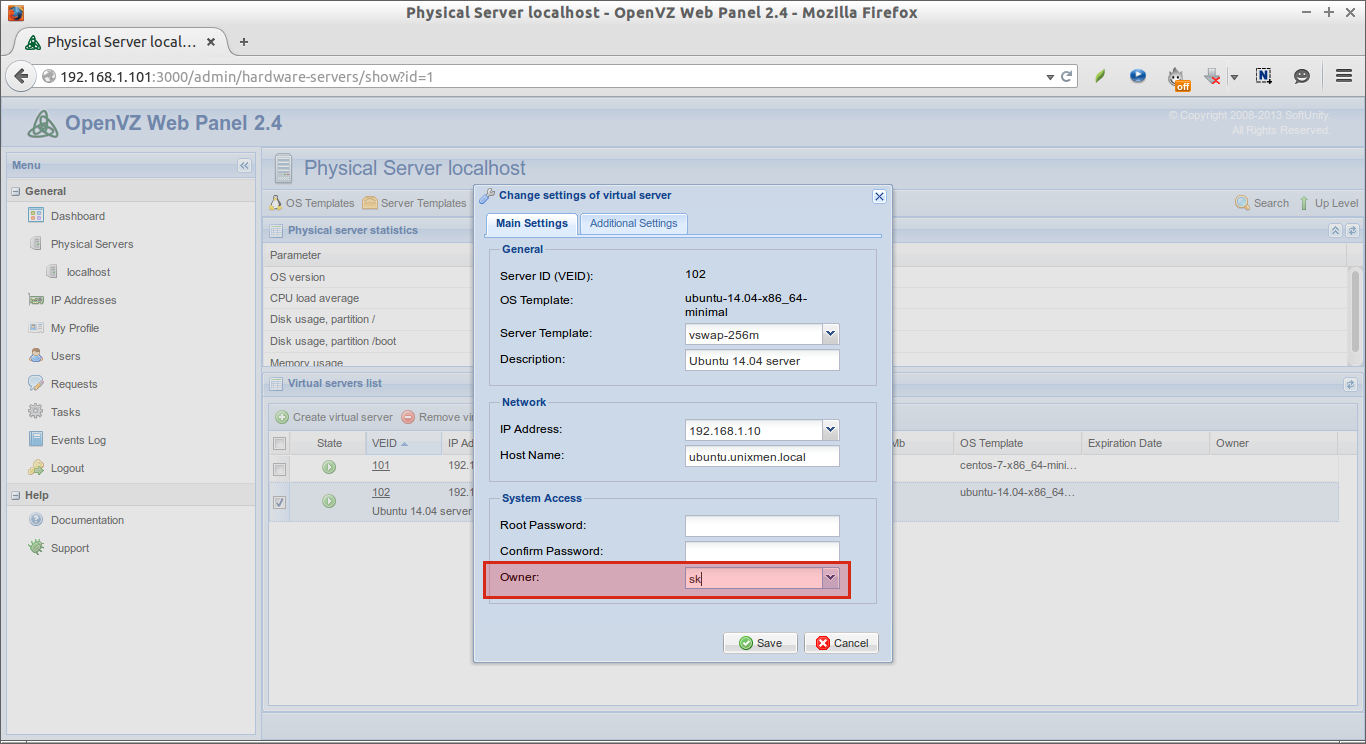Image resolution: width=1366 pixels, height=744 pixels.
Task: Sort by the VEID column header
Action: [404, 443]
